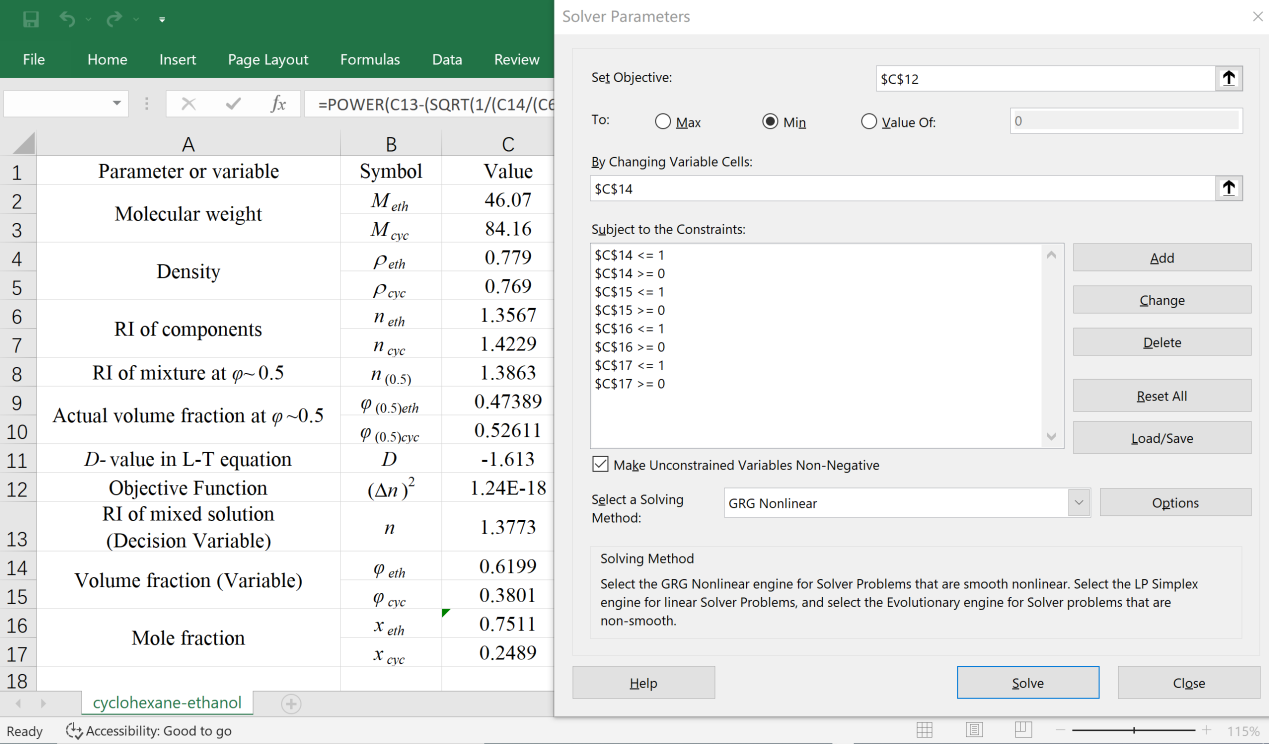The width and height of the screenshot is (1269, 744).
Task: Uncheck Make Unconstrained Variables Non-Negative
Action: 600,465
